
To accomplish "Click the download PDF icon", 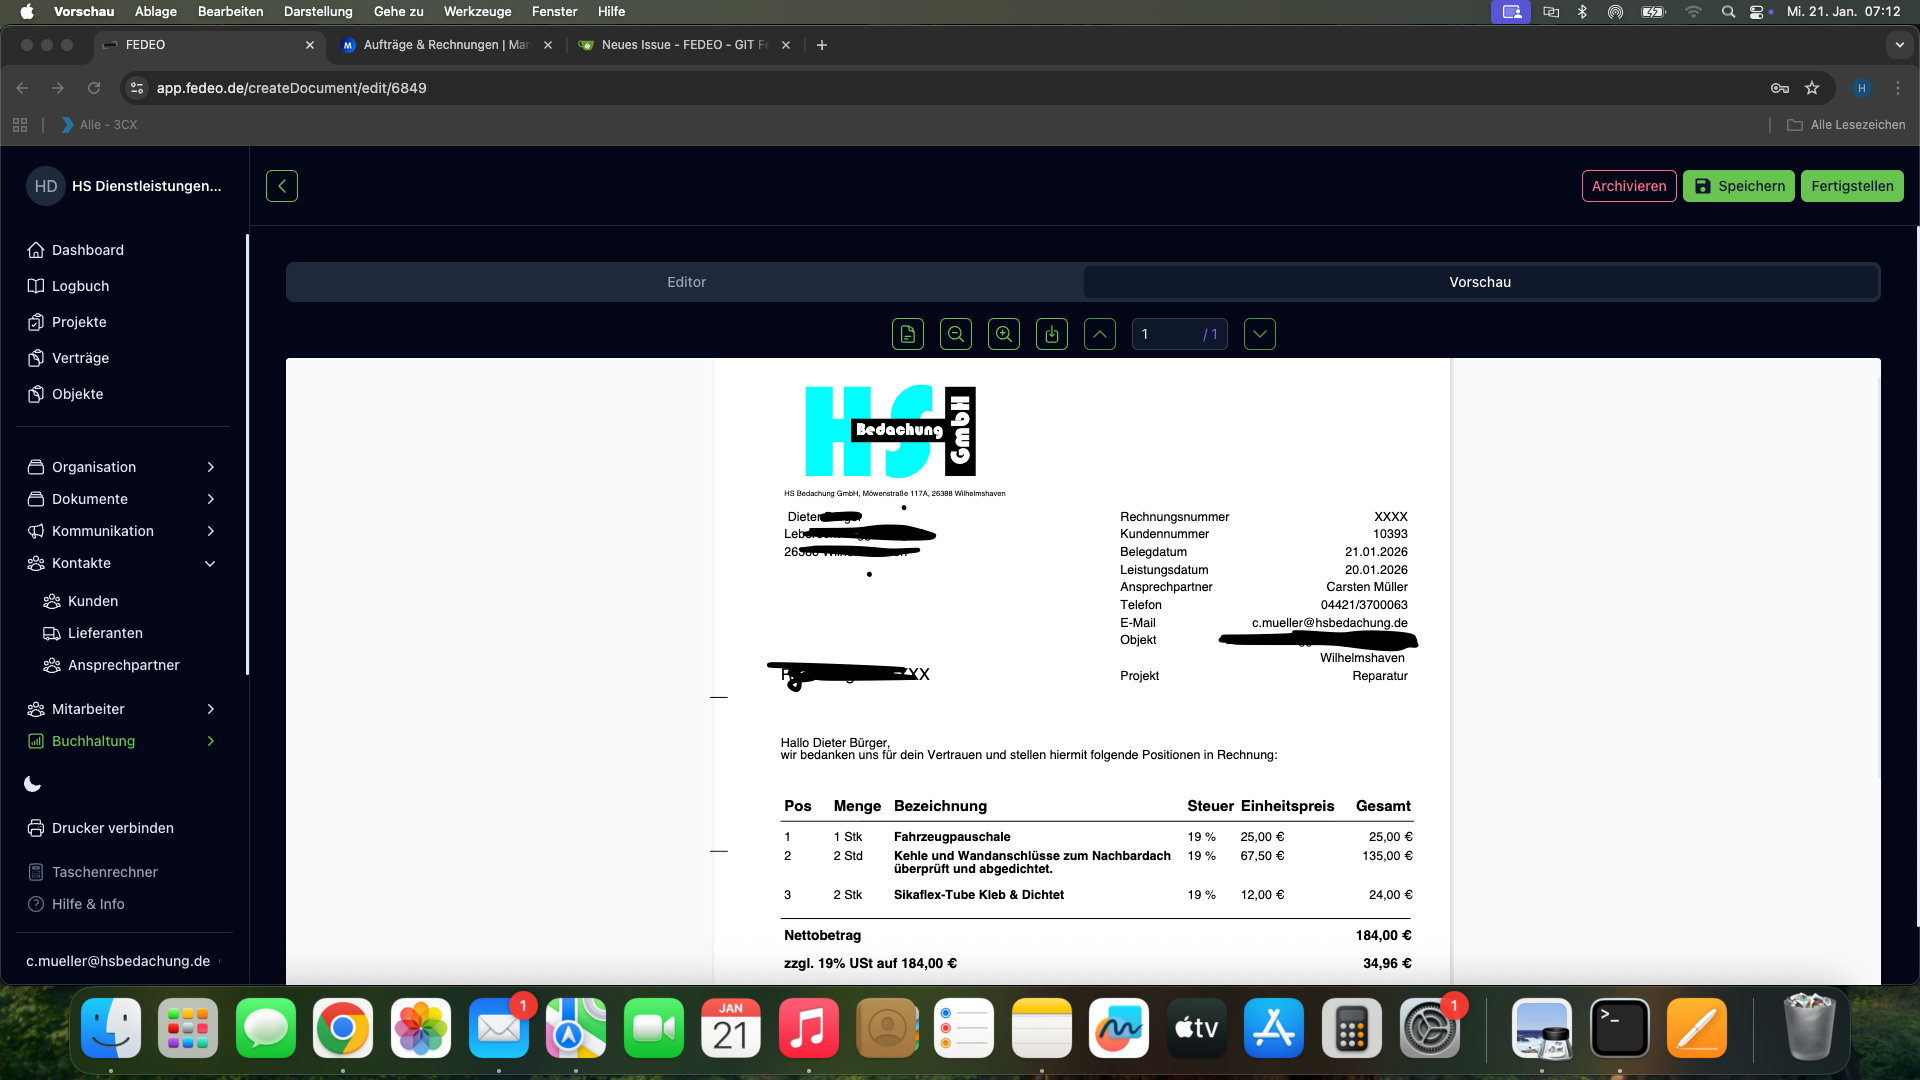I will [x=1051, y=334].
